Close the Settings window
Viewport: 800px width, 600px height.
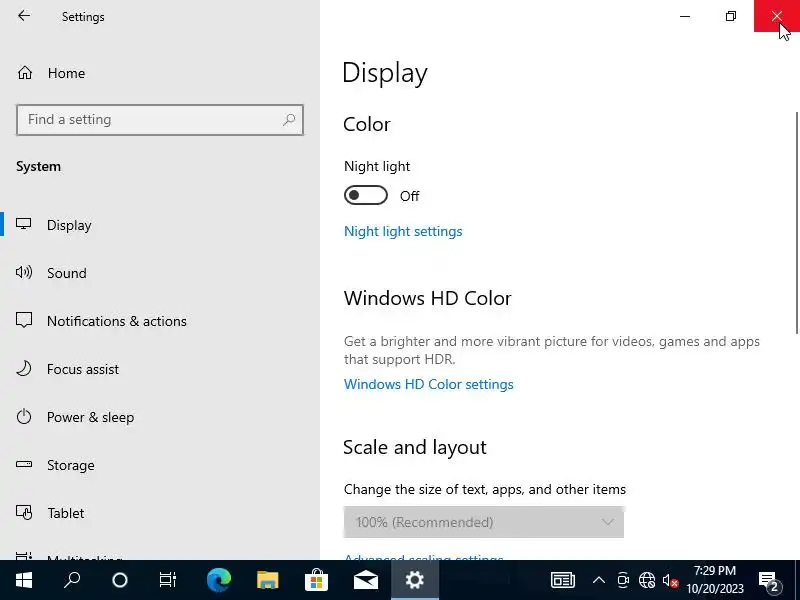point(777,16)
